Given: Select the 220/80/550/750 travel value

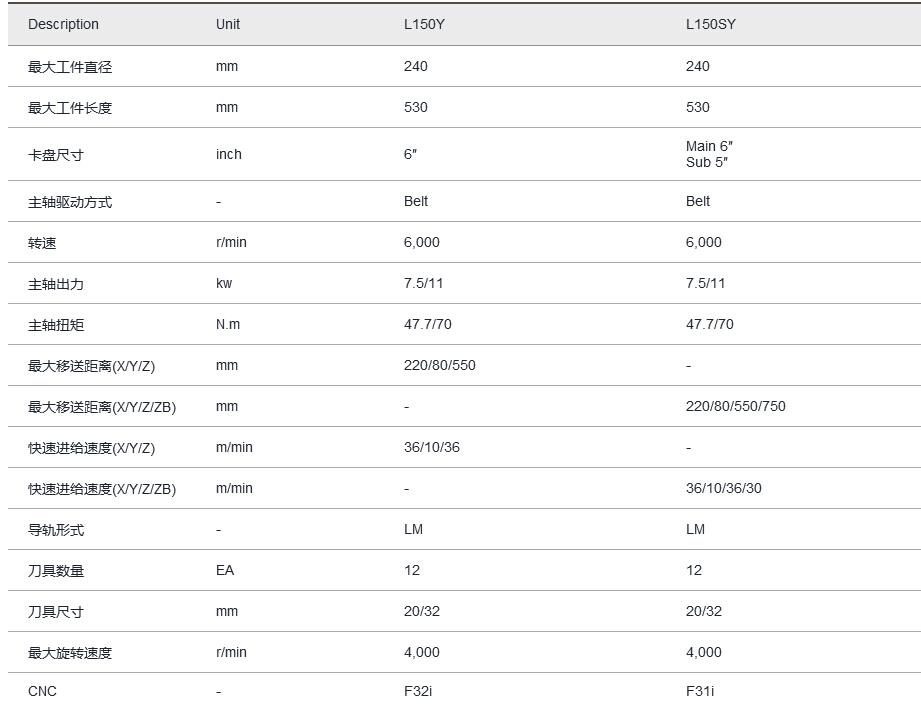Looking at the screenshot, I should (x=736, y=406).
